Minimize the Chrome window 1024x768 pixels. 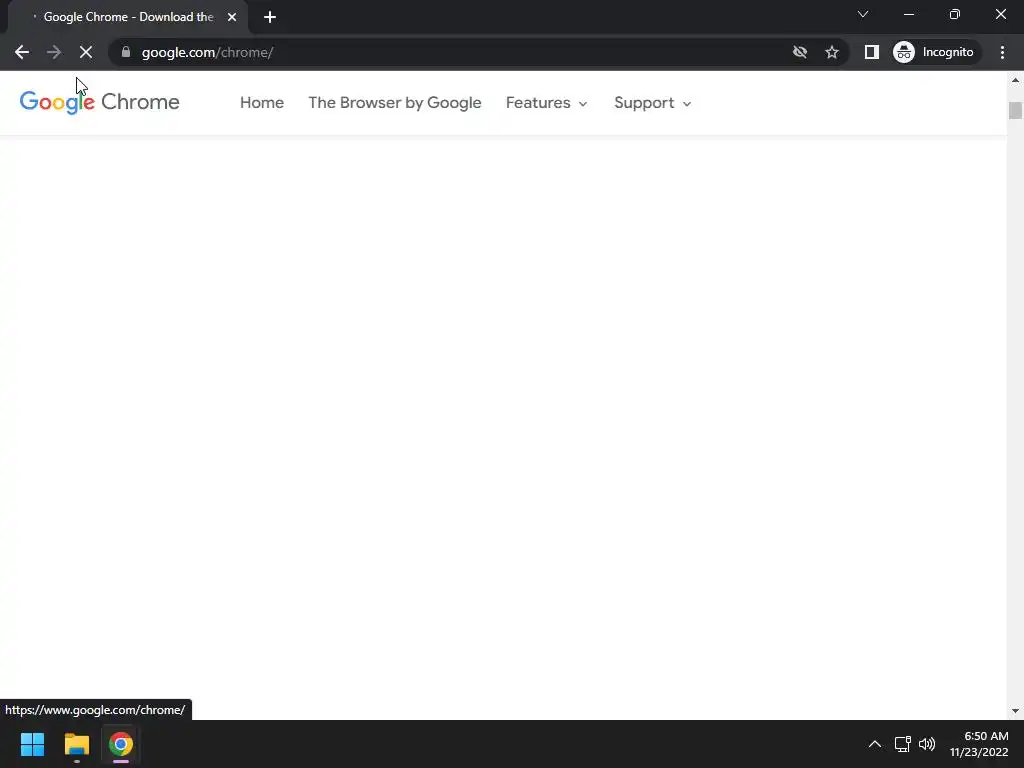908,14
